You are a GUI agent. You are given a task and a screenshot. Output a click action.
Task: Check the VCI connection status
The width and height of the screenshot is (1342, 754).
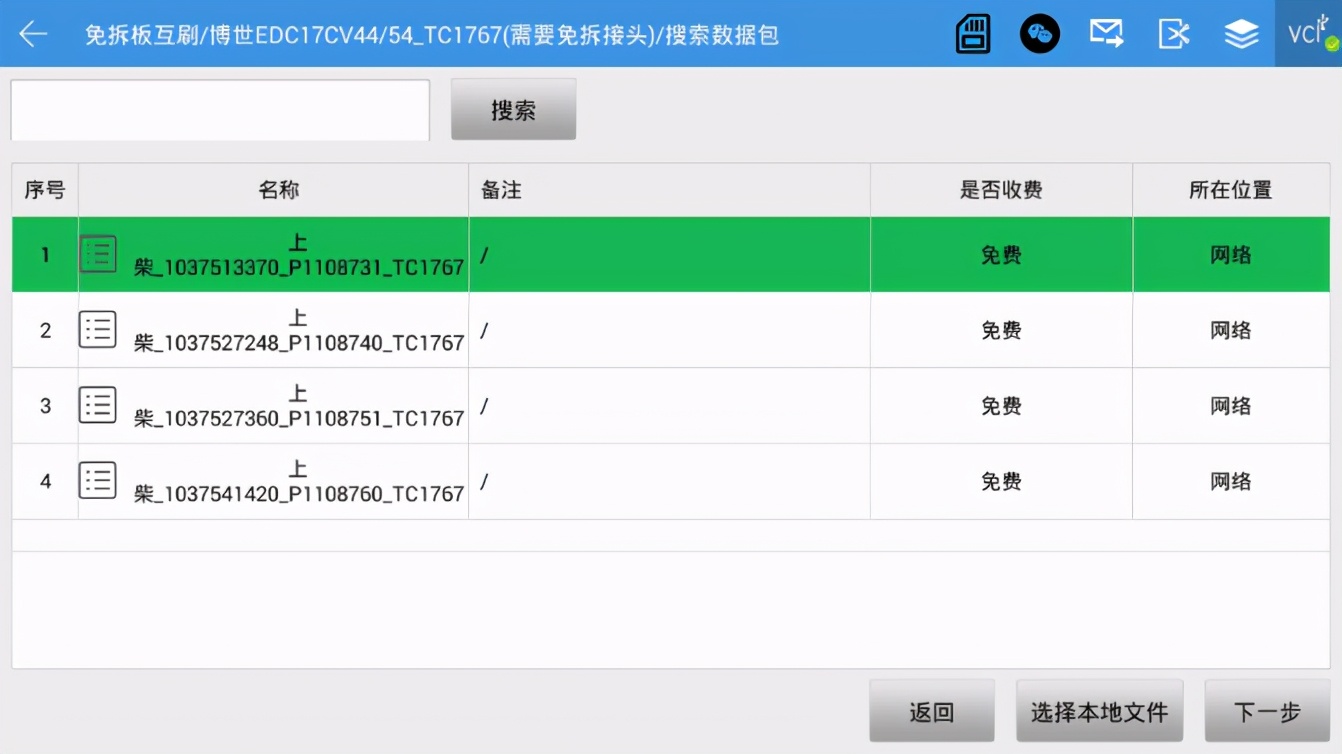[1310, 34]
